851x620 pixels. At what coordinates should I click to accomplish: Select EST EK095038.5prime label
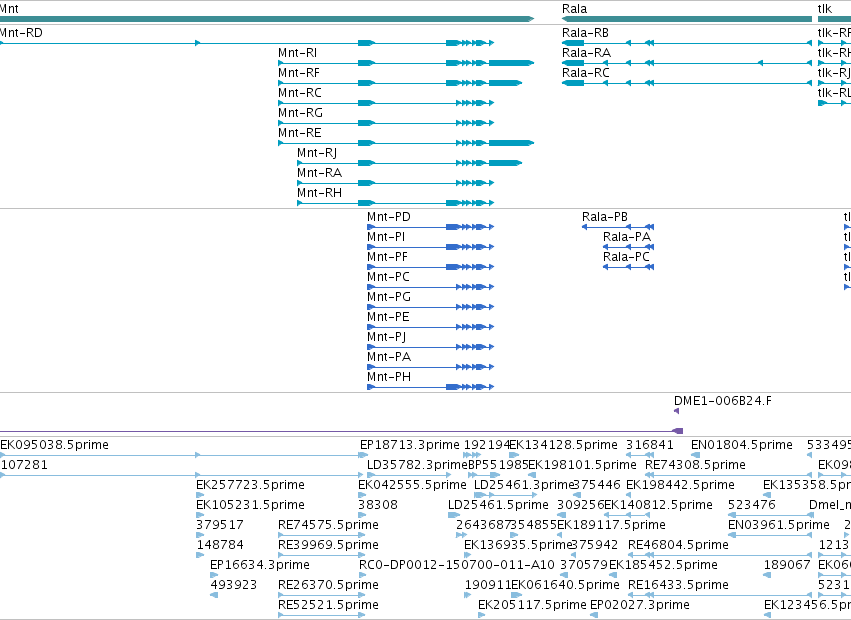tap(54, 445)
